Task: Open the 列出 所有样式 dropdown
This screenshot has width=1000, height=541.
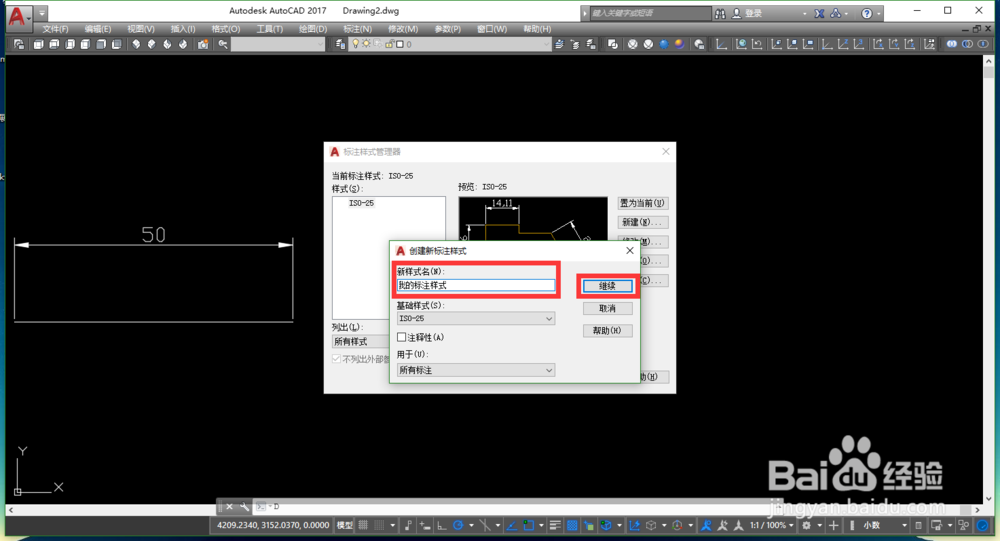Action: click(x=360, y=341)
